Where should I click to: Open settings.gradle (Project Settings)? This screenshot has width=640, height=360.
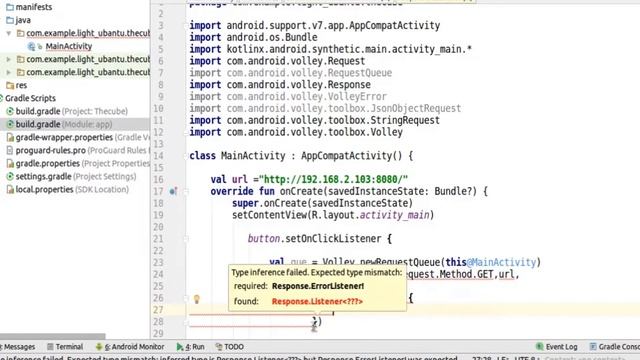tap(76, 177)
